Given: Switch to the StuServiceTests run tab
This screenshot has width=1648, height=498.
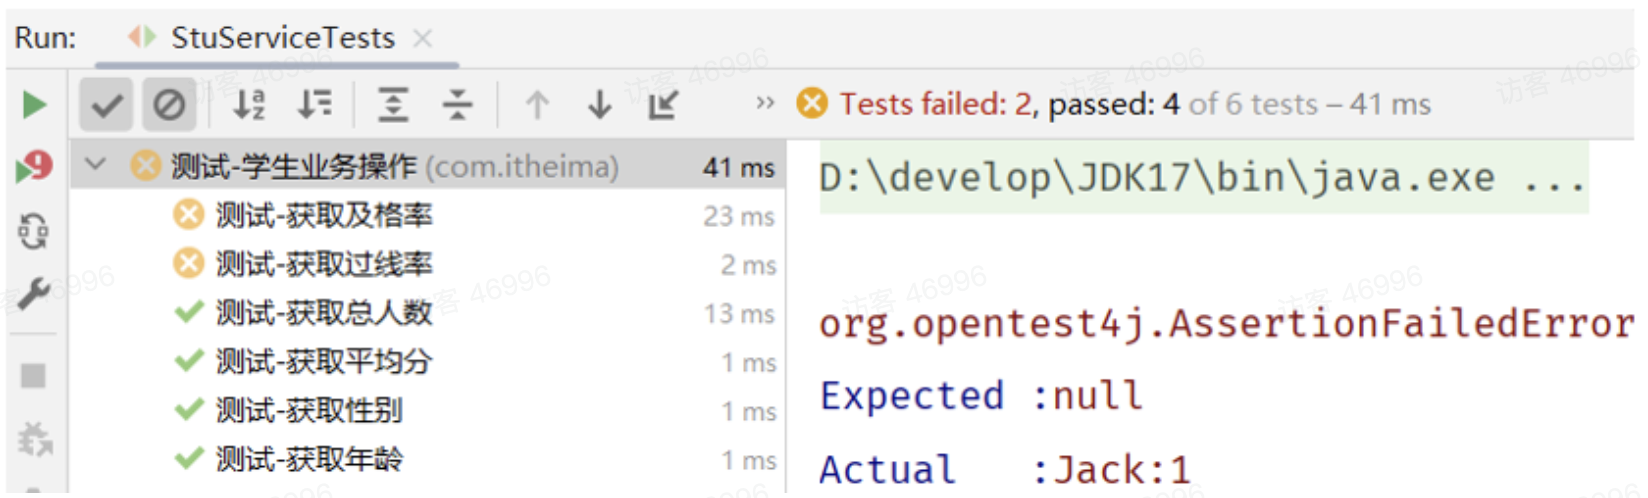Looking at the screenshot, I should coord(283,38).
